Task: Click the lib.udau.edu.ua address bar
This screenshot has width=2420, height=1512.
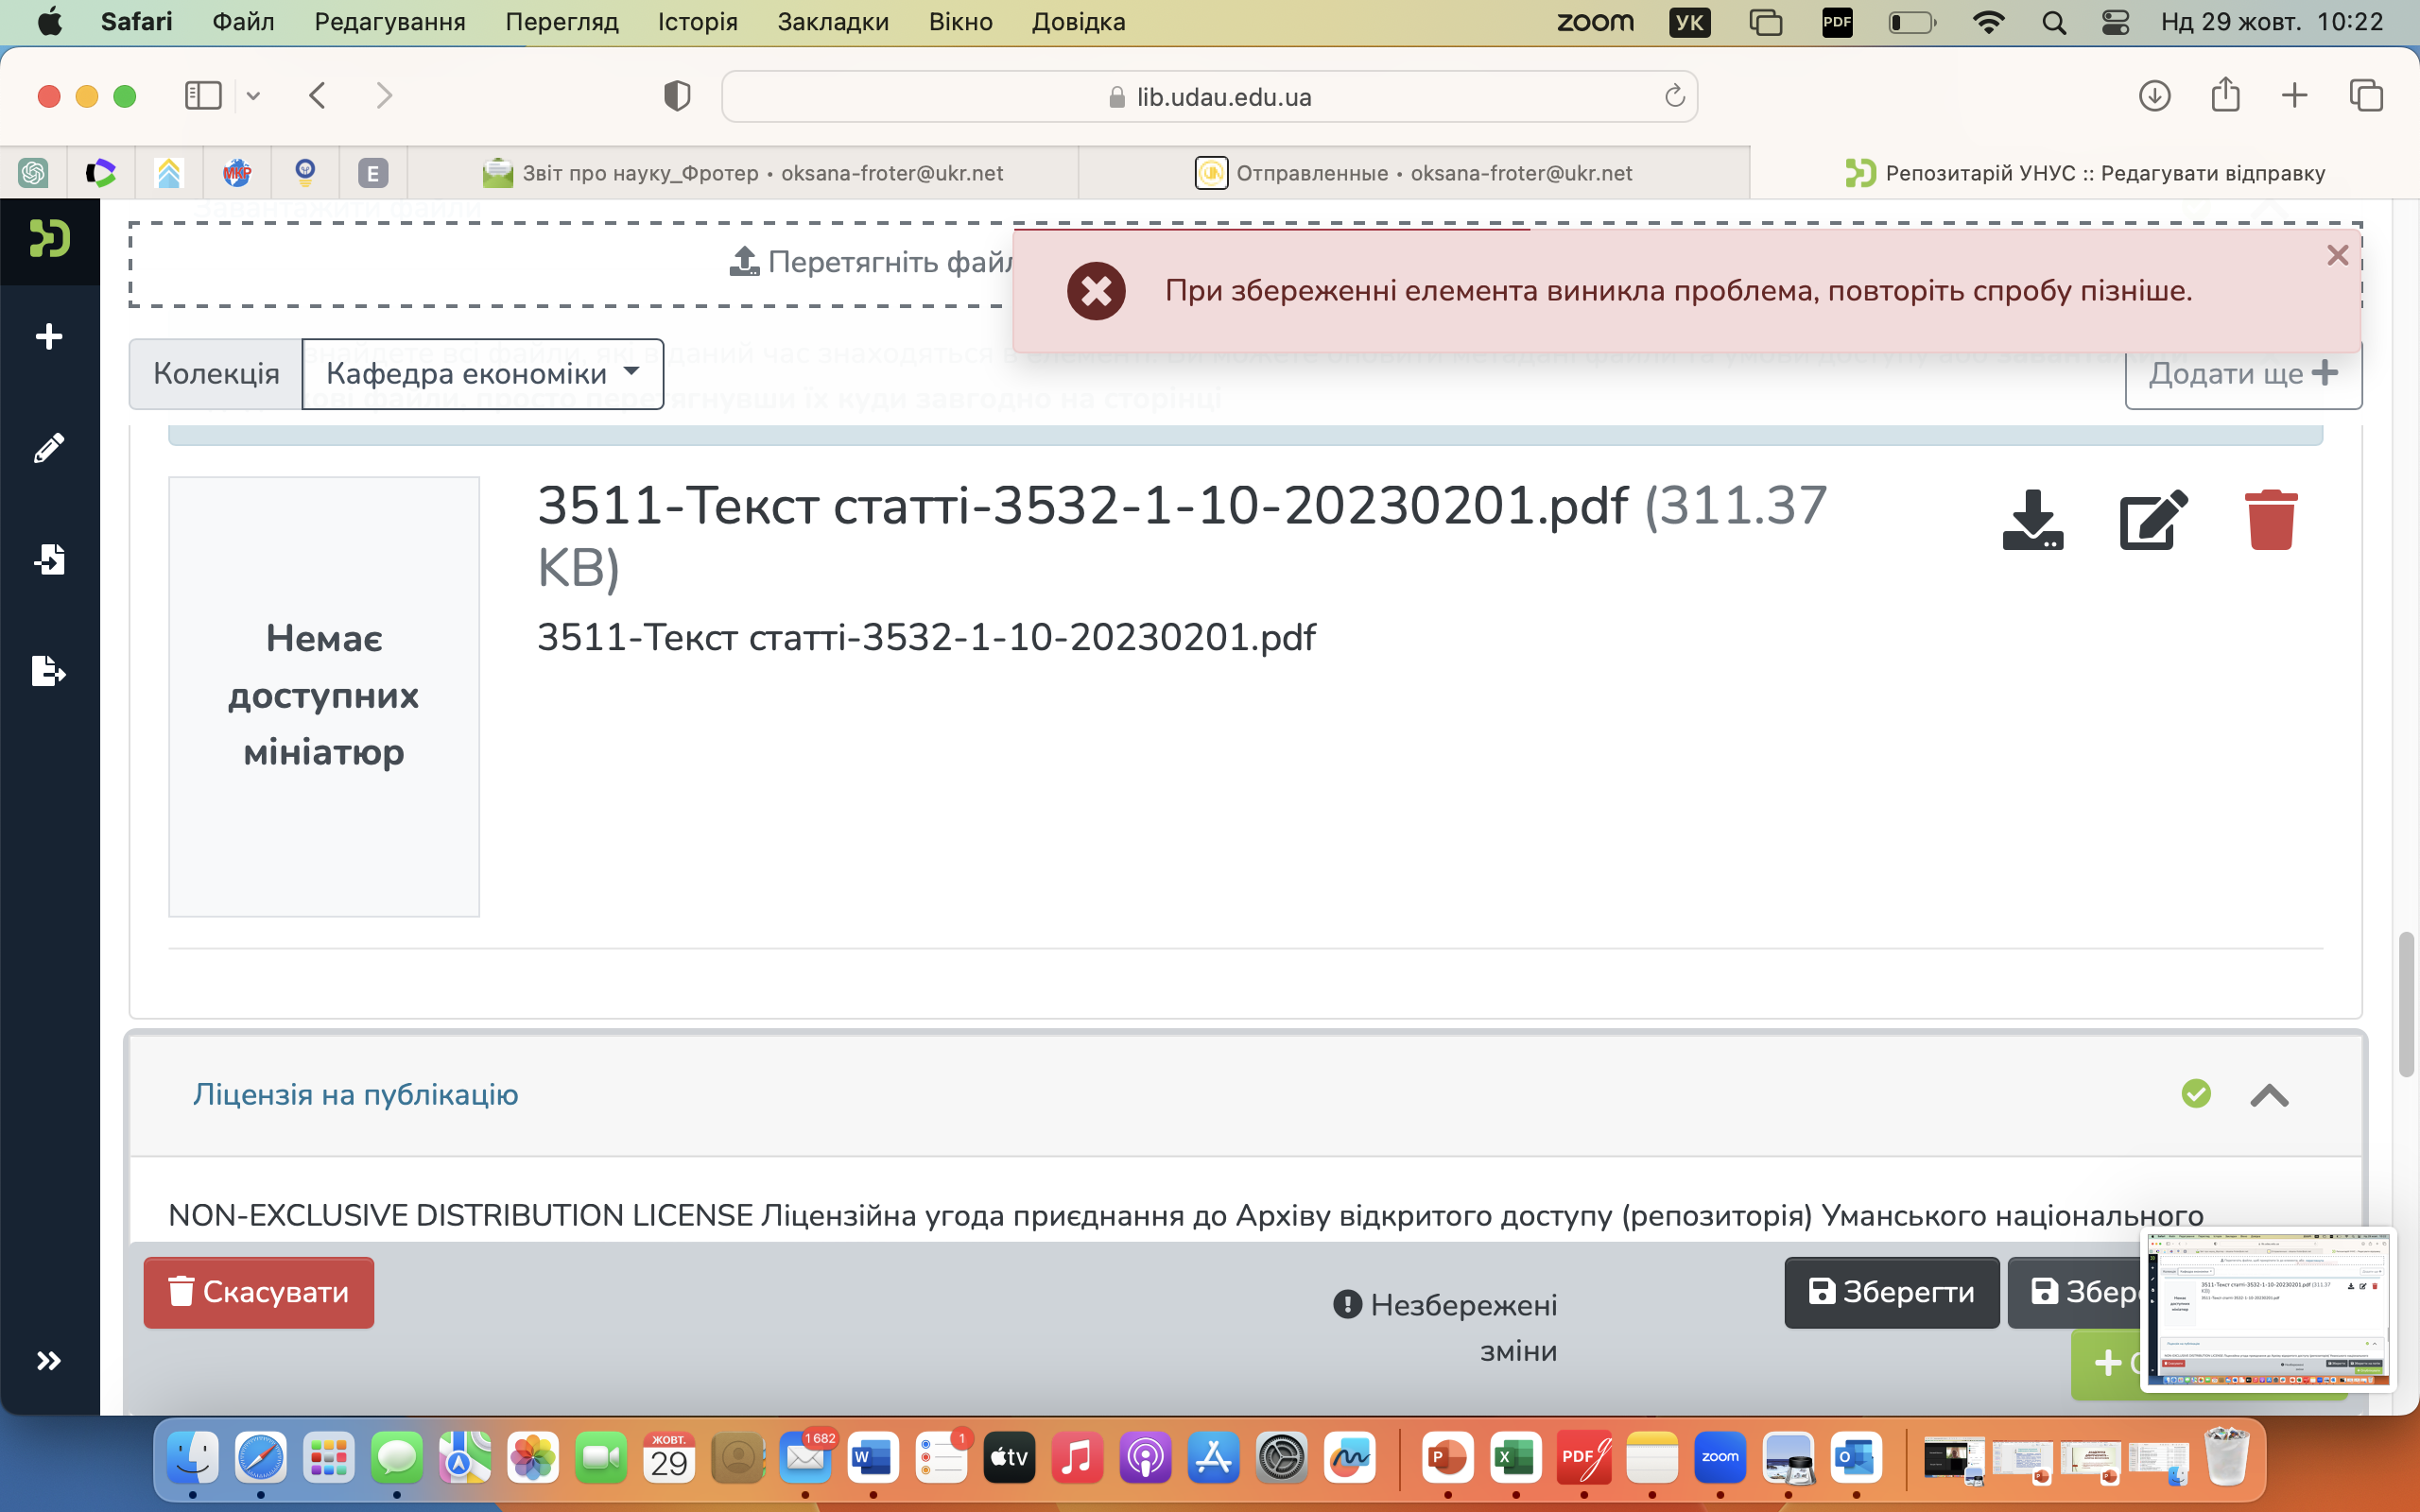Action: (x=1209, y=97)
